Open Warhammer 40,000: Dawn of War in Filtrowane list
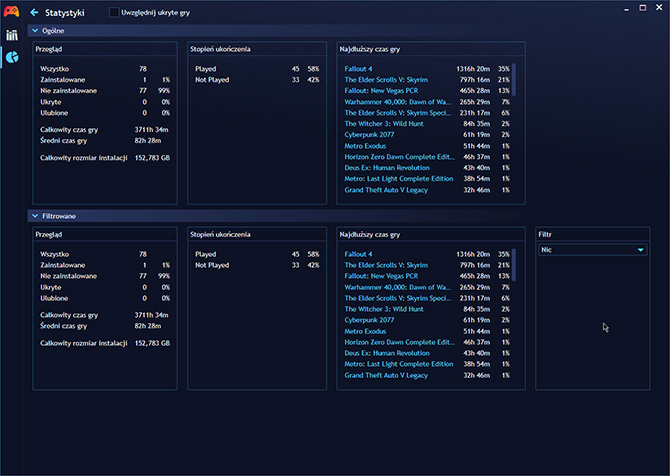670x476 pixels. (397, 287)
